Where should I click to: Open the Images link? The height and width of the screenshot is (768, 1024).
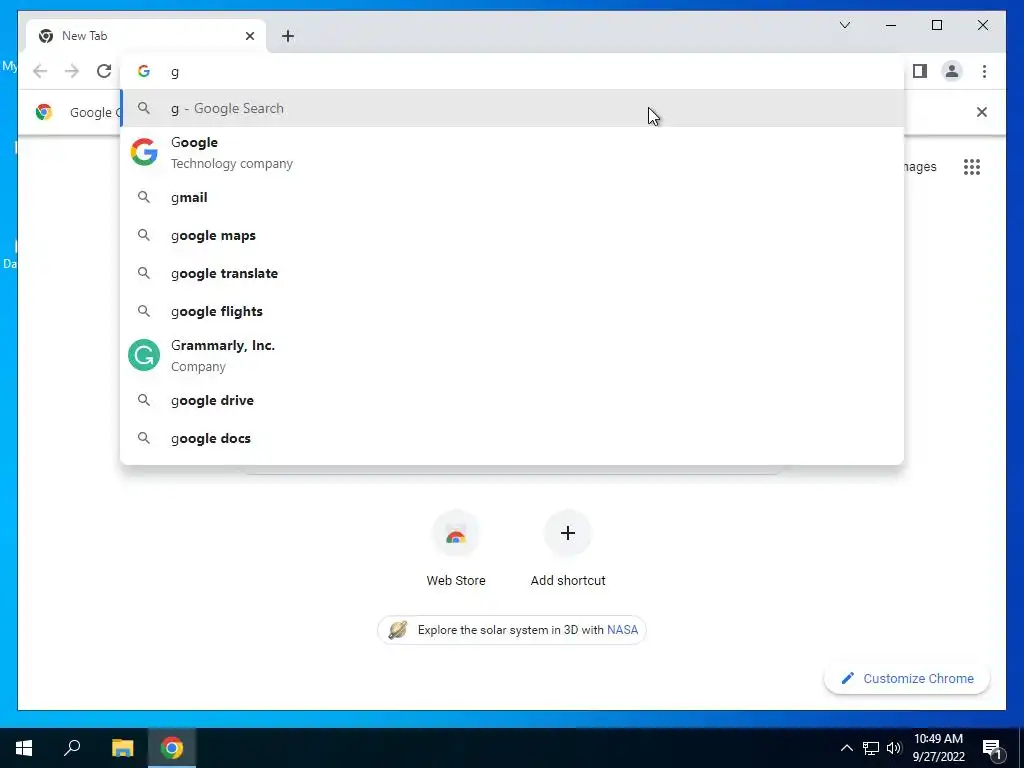point(920,167)
